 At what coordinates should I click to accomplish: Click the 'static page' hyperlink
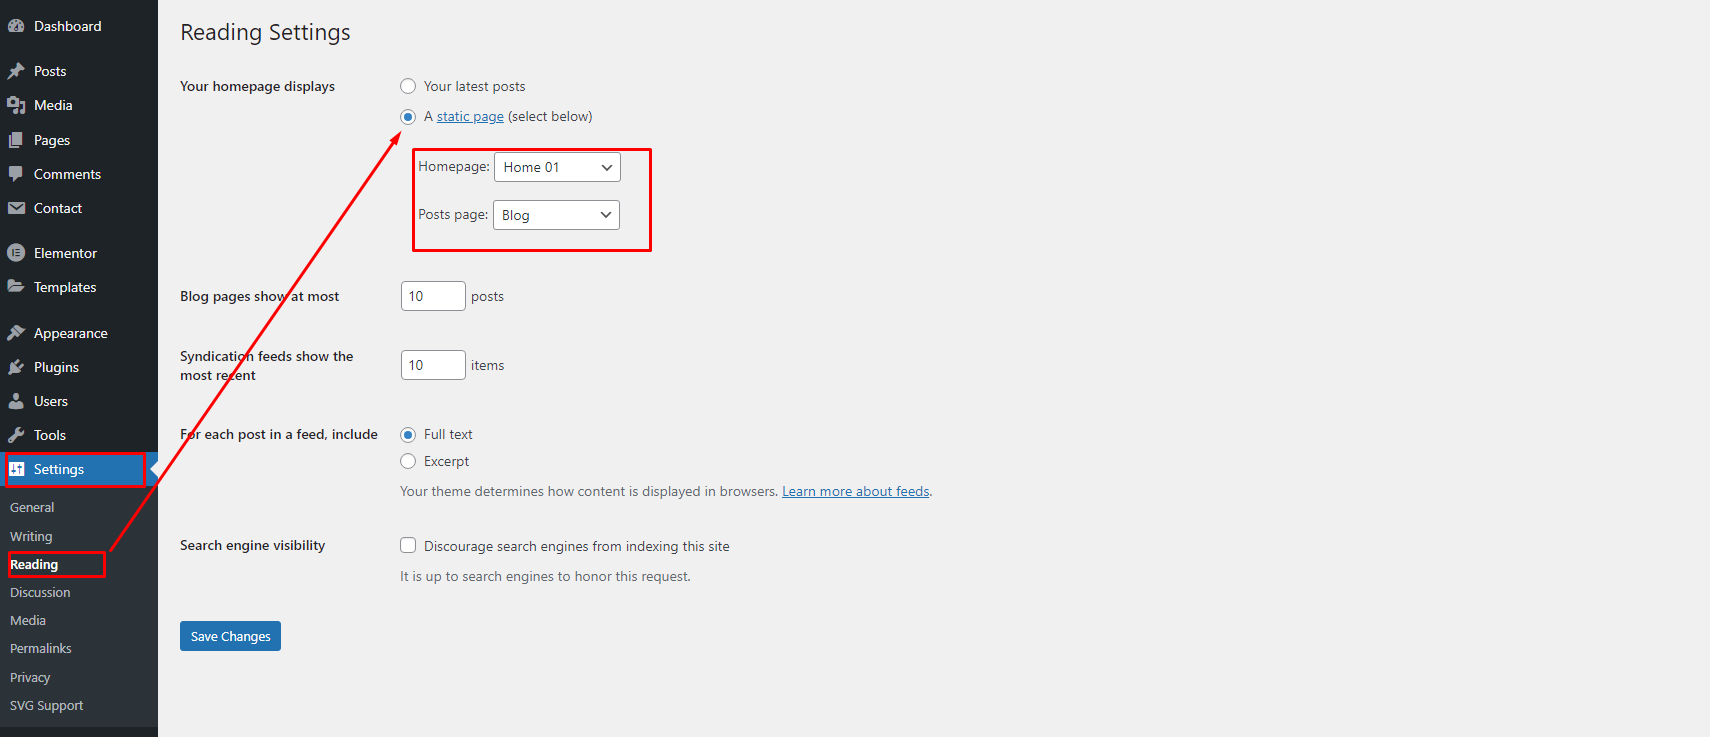click(x=470, y=116)
